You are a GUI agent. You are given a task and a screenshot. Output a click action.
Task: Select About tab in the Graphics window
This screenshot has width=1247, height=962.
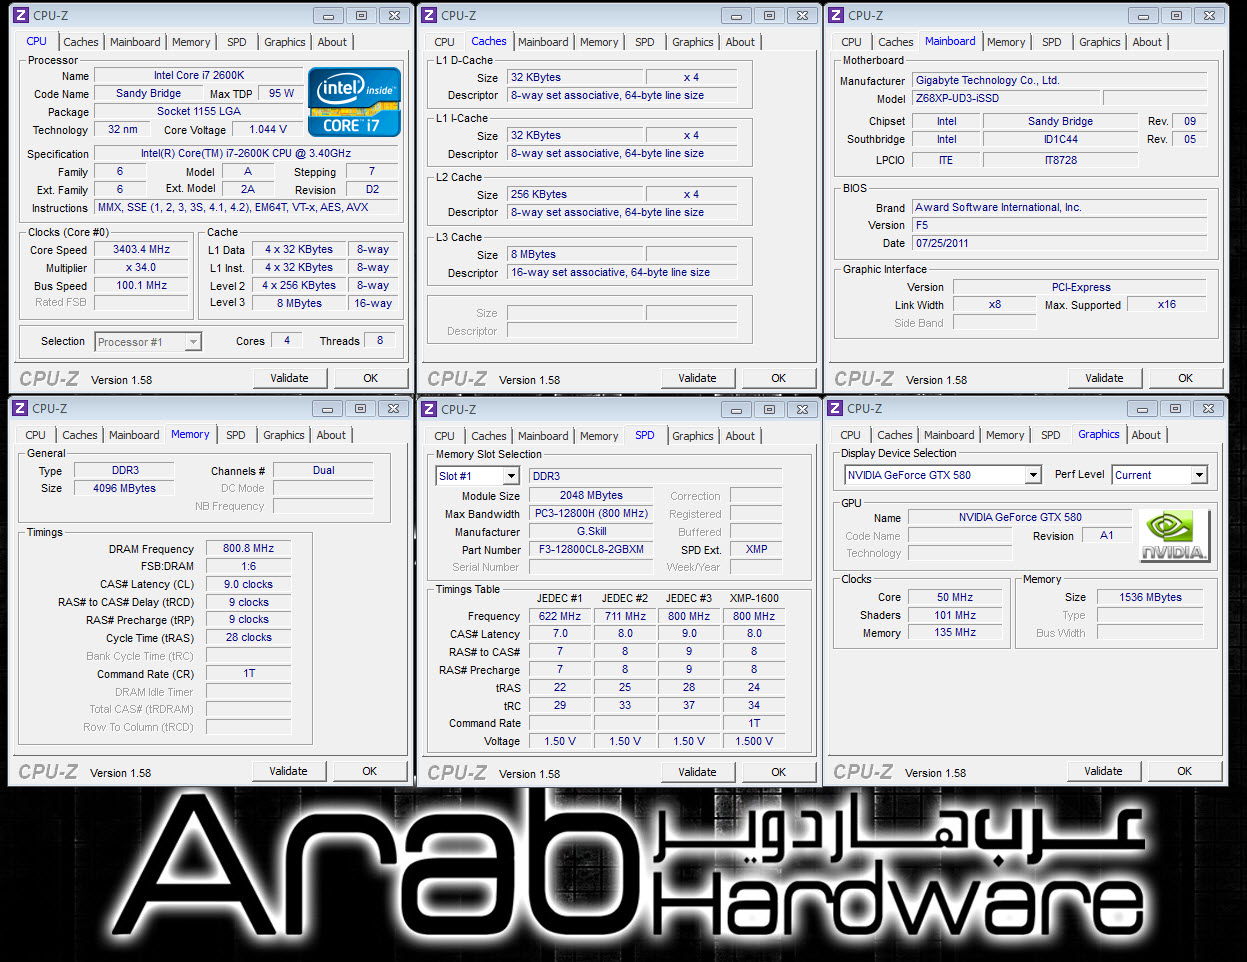click(x=1147, y=435)
